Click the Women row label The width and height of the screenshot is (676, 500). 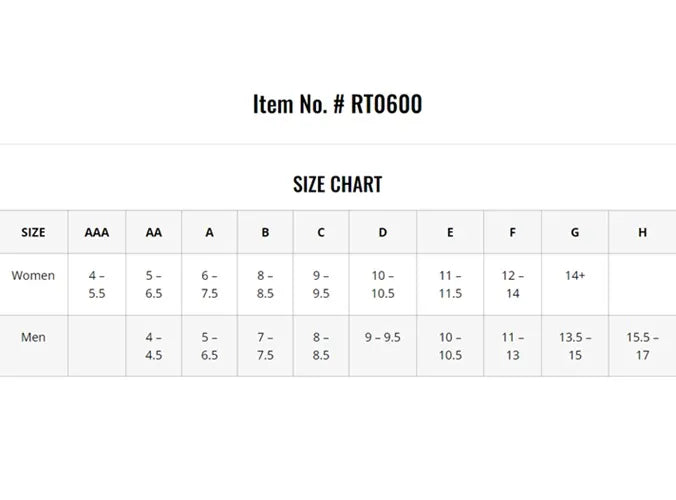(x=33, y=276)
